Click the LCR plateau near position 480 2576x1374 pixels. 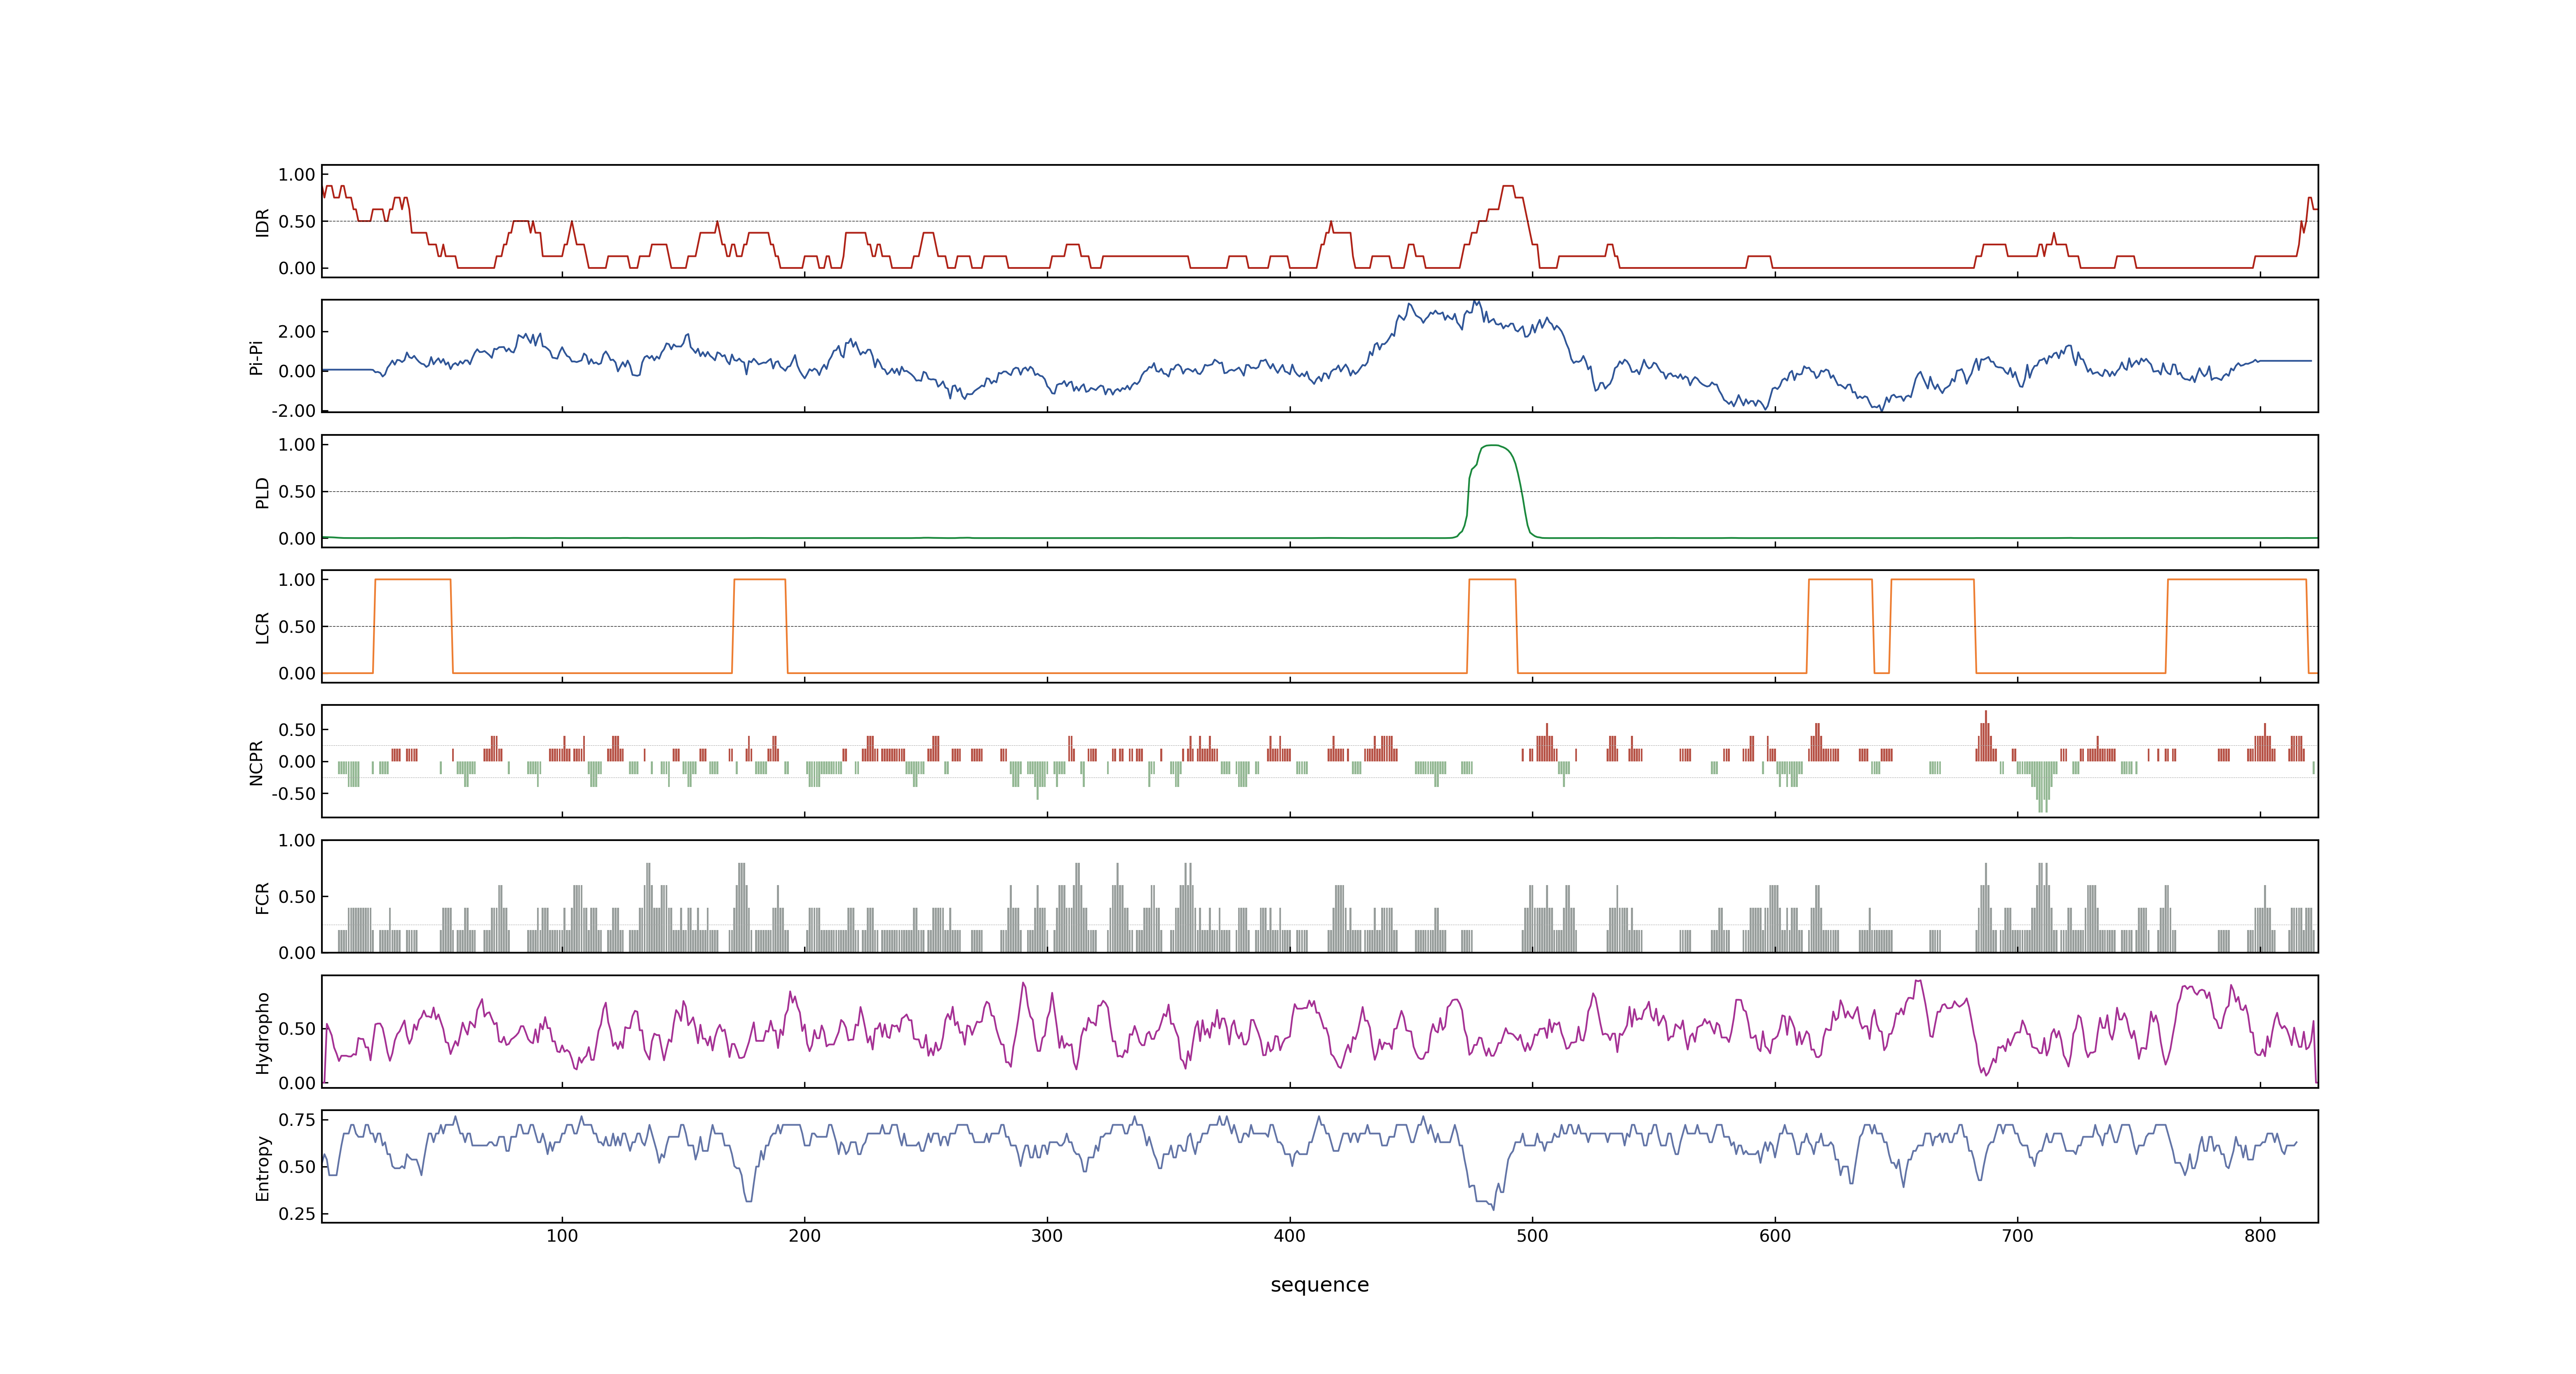point(1492,580)
